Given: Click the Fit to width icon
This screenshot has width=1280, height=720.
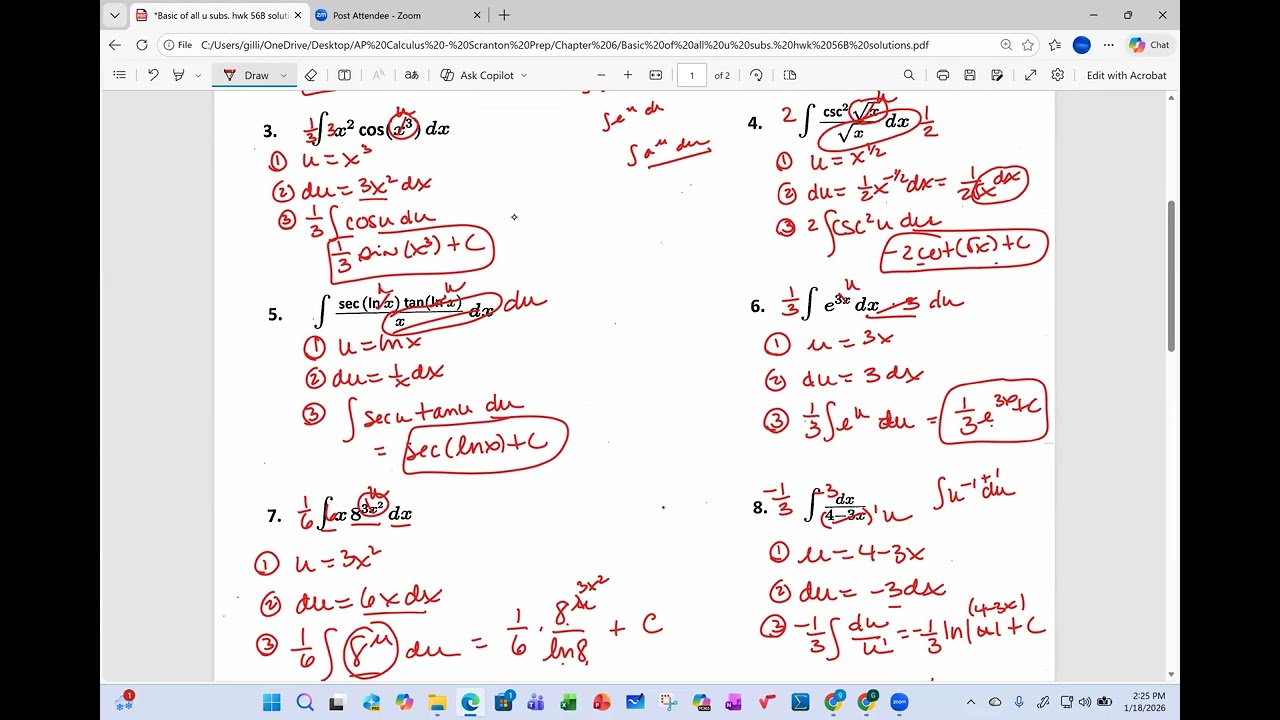Looking at the screenshot, I should (x=656, y=75).
